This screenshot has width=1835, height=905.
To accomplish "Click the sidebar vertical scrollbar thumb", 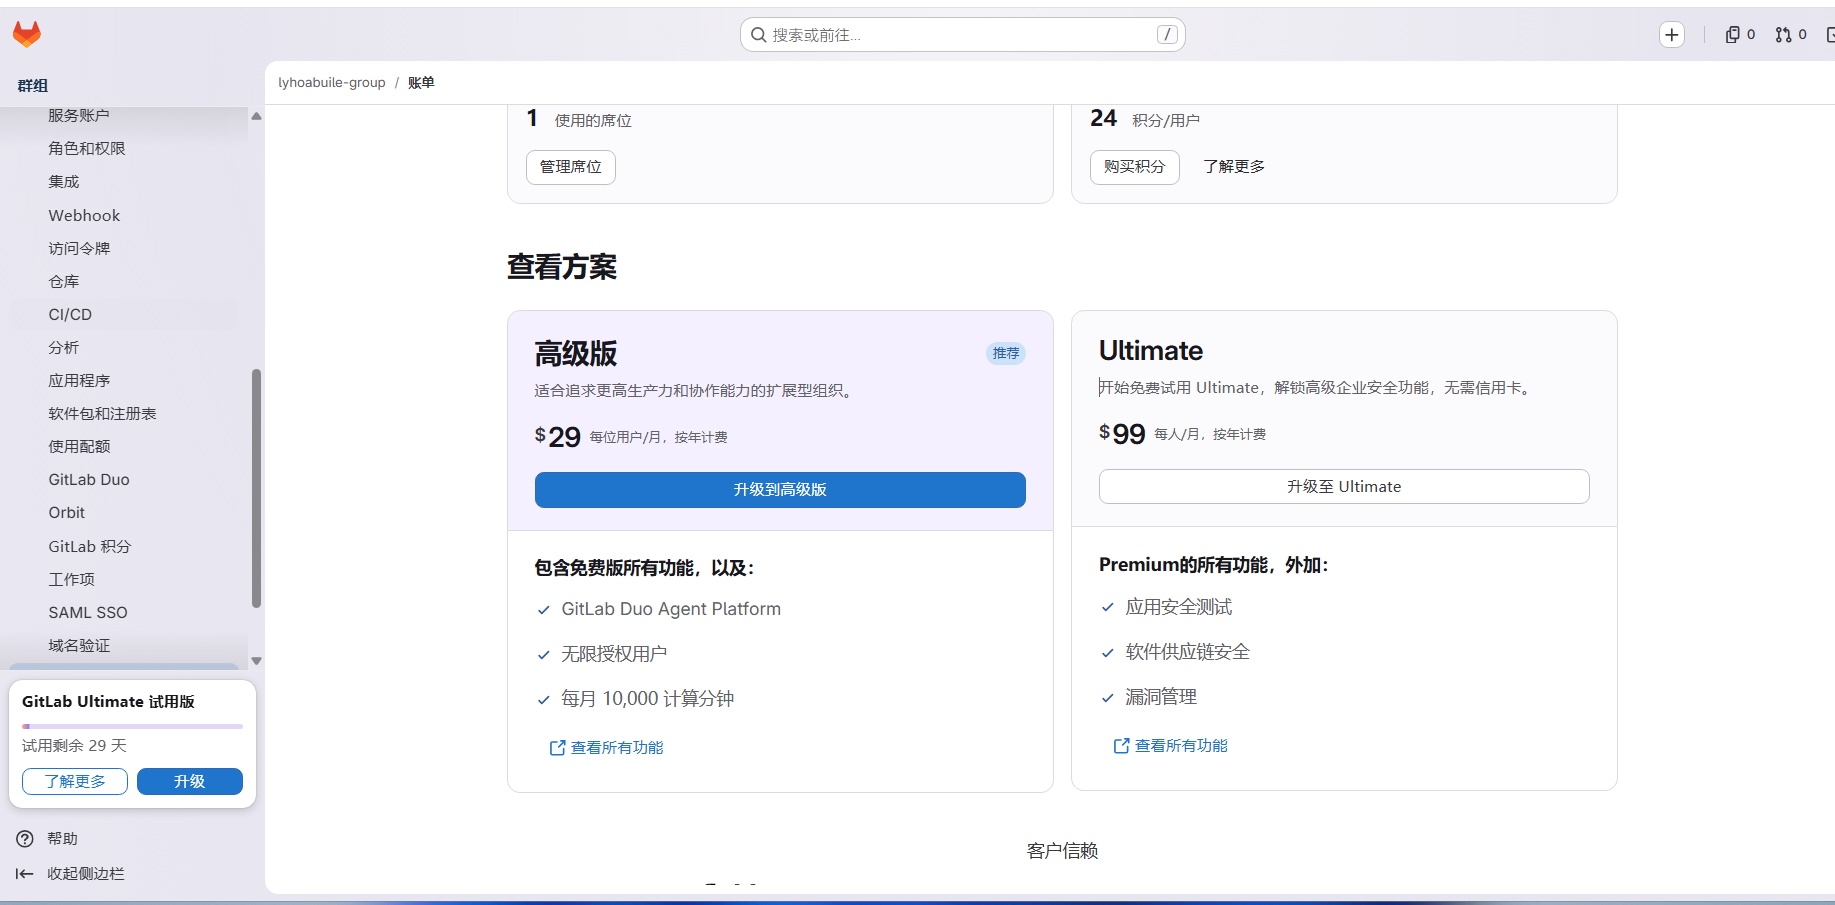I will click(x=256, y=488).
